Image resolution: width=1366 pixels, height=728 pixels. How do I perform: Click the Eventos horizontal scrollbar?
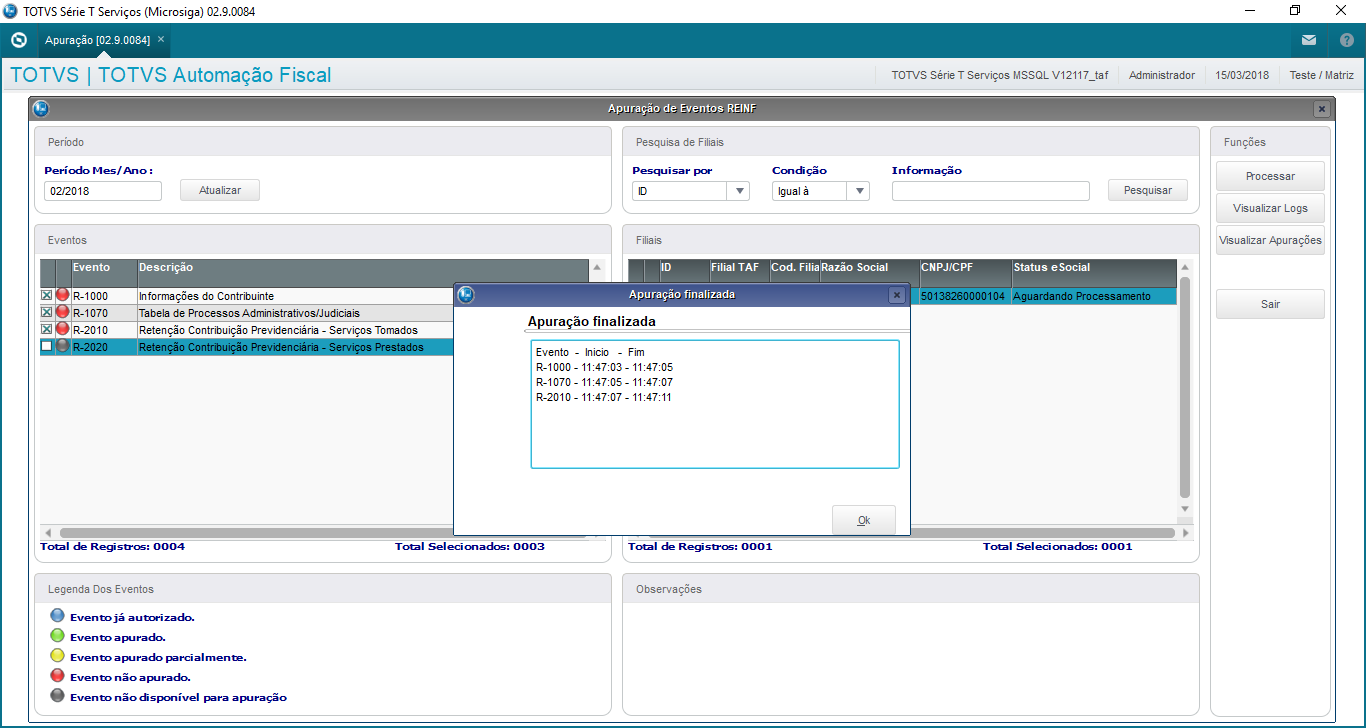click(x=323, y=533)
